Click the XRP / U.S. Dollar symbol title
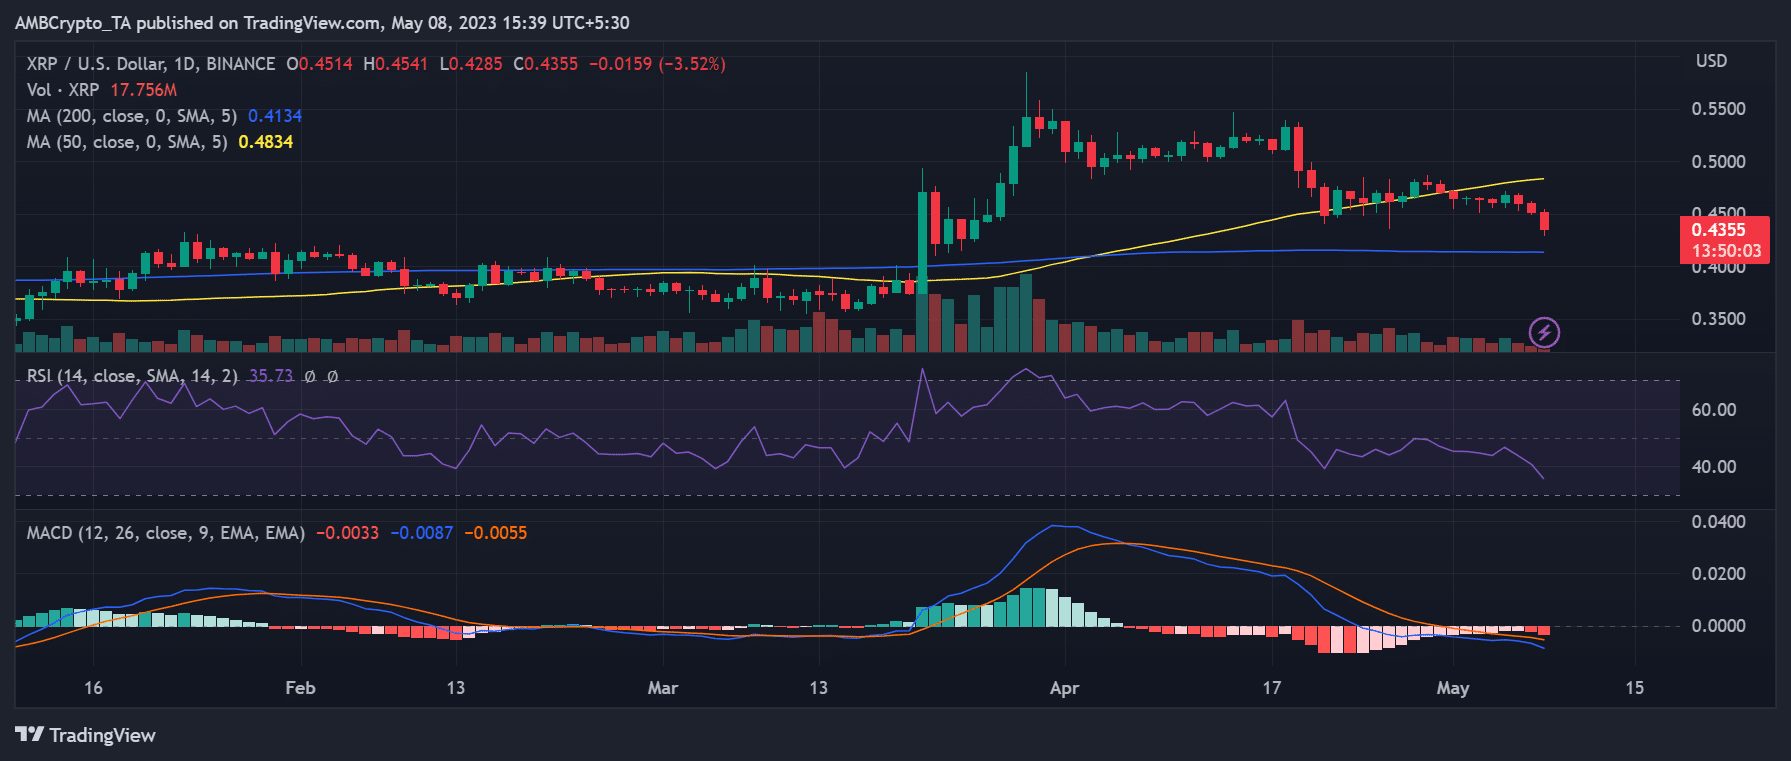Viewport: 1791px width, 761px height. point(151,64)
